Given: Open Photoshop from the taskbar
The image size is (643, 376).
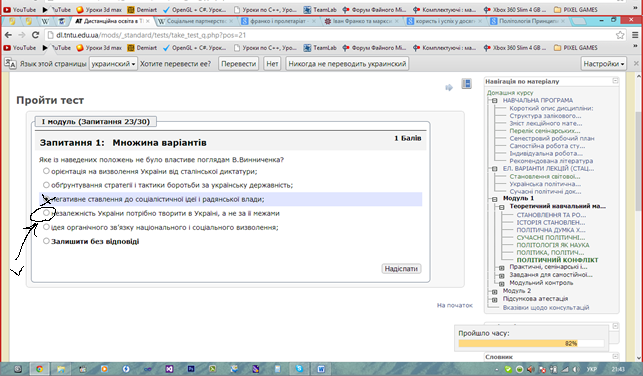Looking at the screenshot, I should (x=191, y=369).
